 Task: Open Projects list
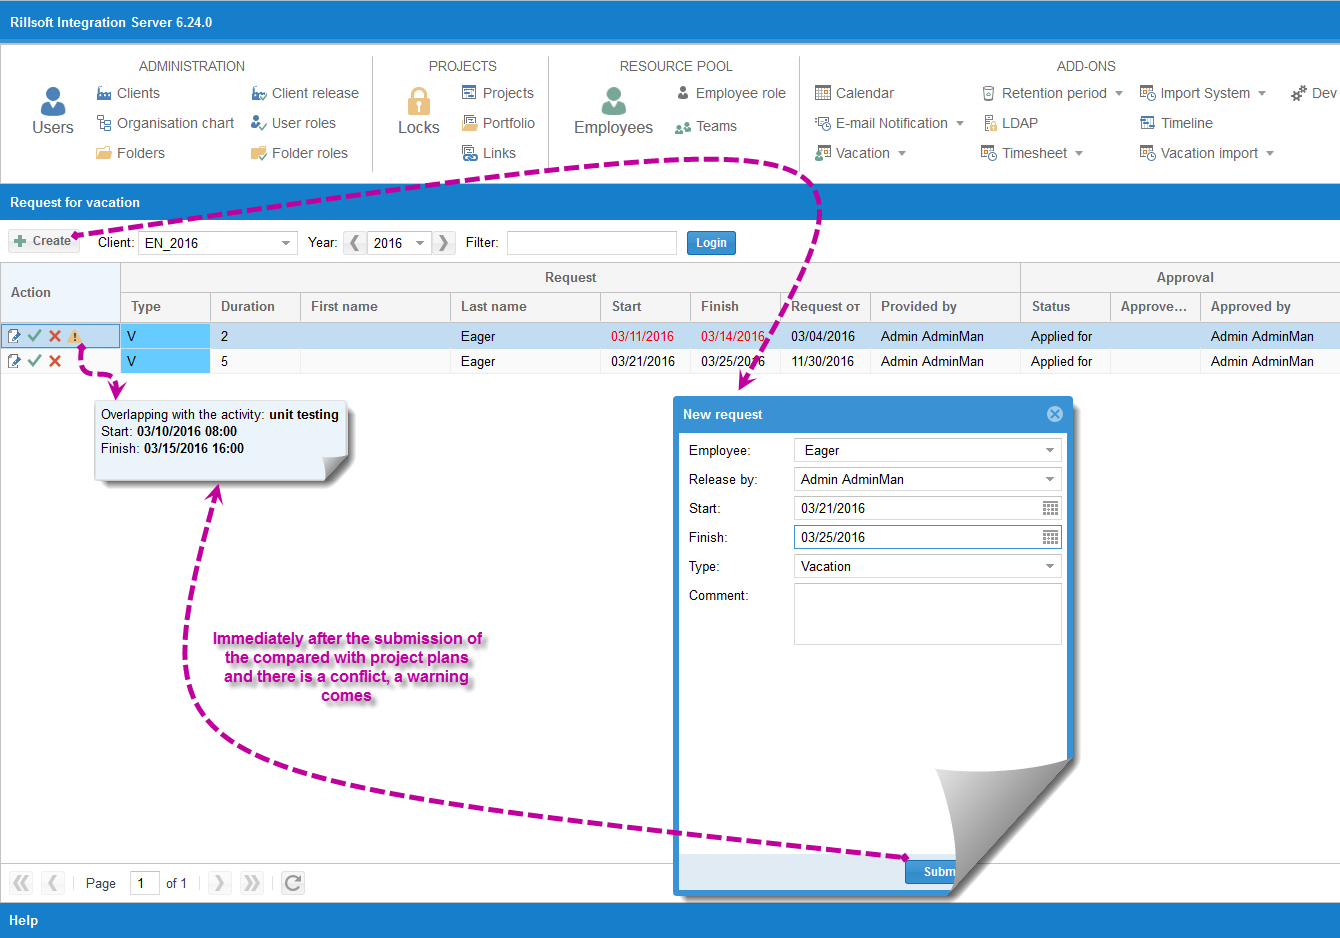point(498,93)
